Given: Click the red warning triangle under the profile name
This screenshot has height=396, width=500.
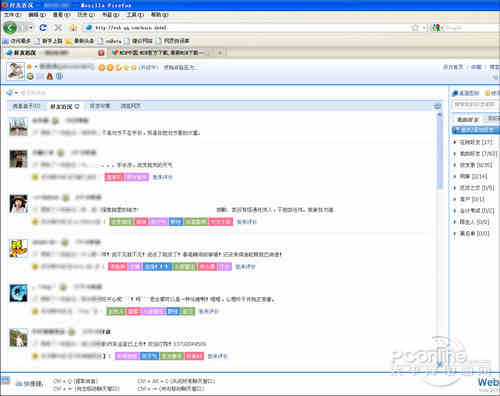Looking at the screenshot, I should pos(50,76).
